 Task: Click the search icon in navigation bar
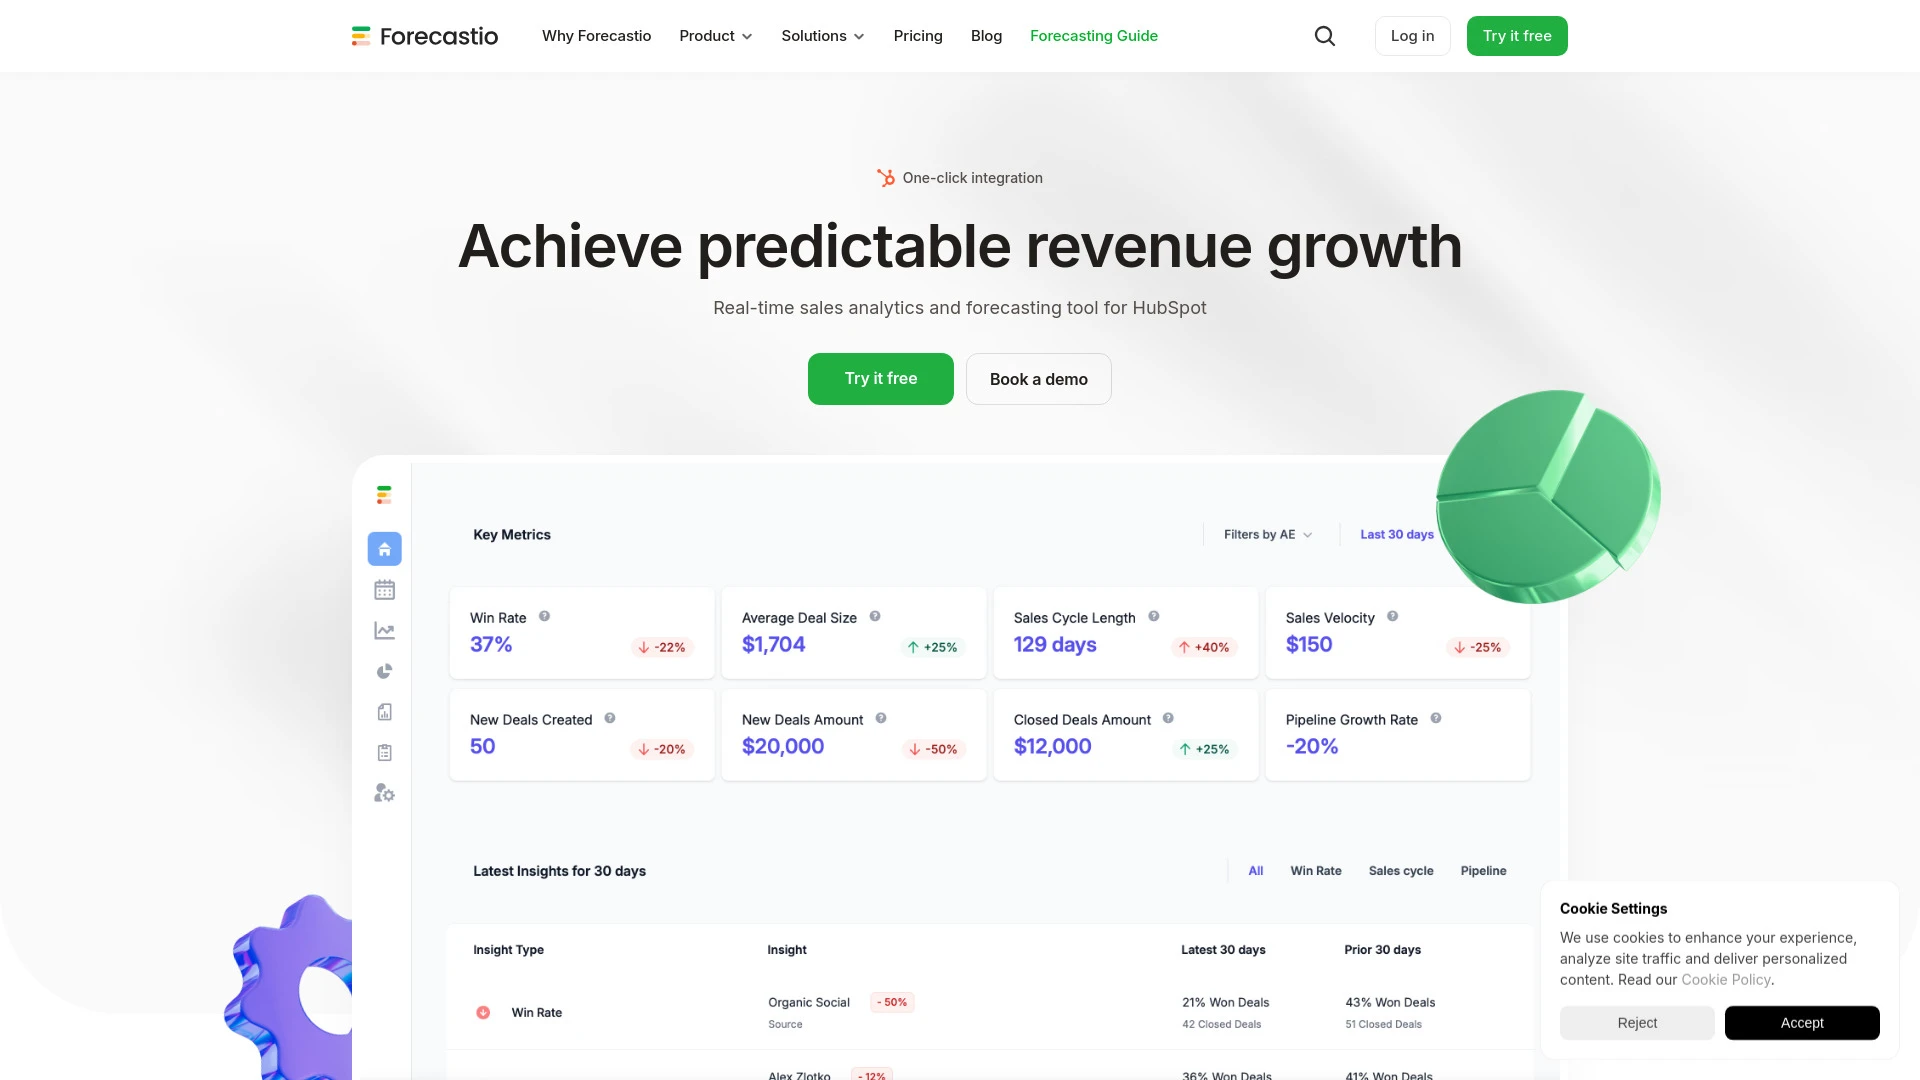point(1324,36)
